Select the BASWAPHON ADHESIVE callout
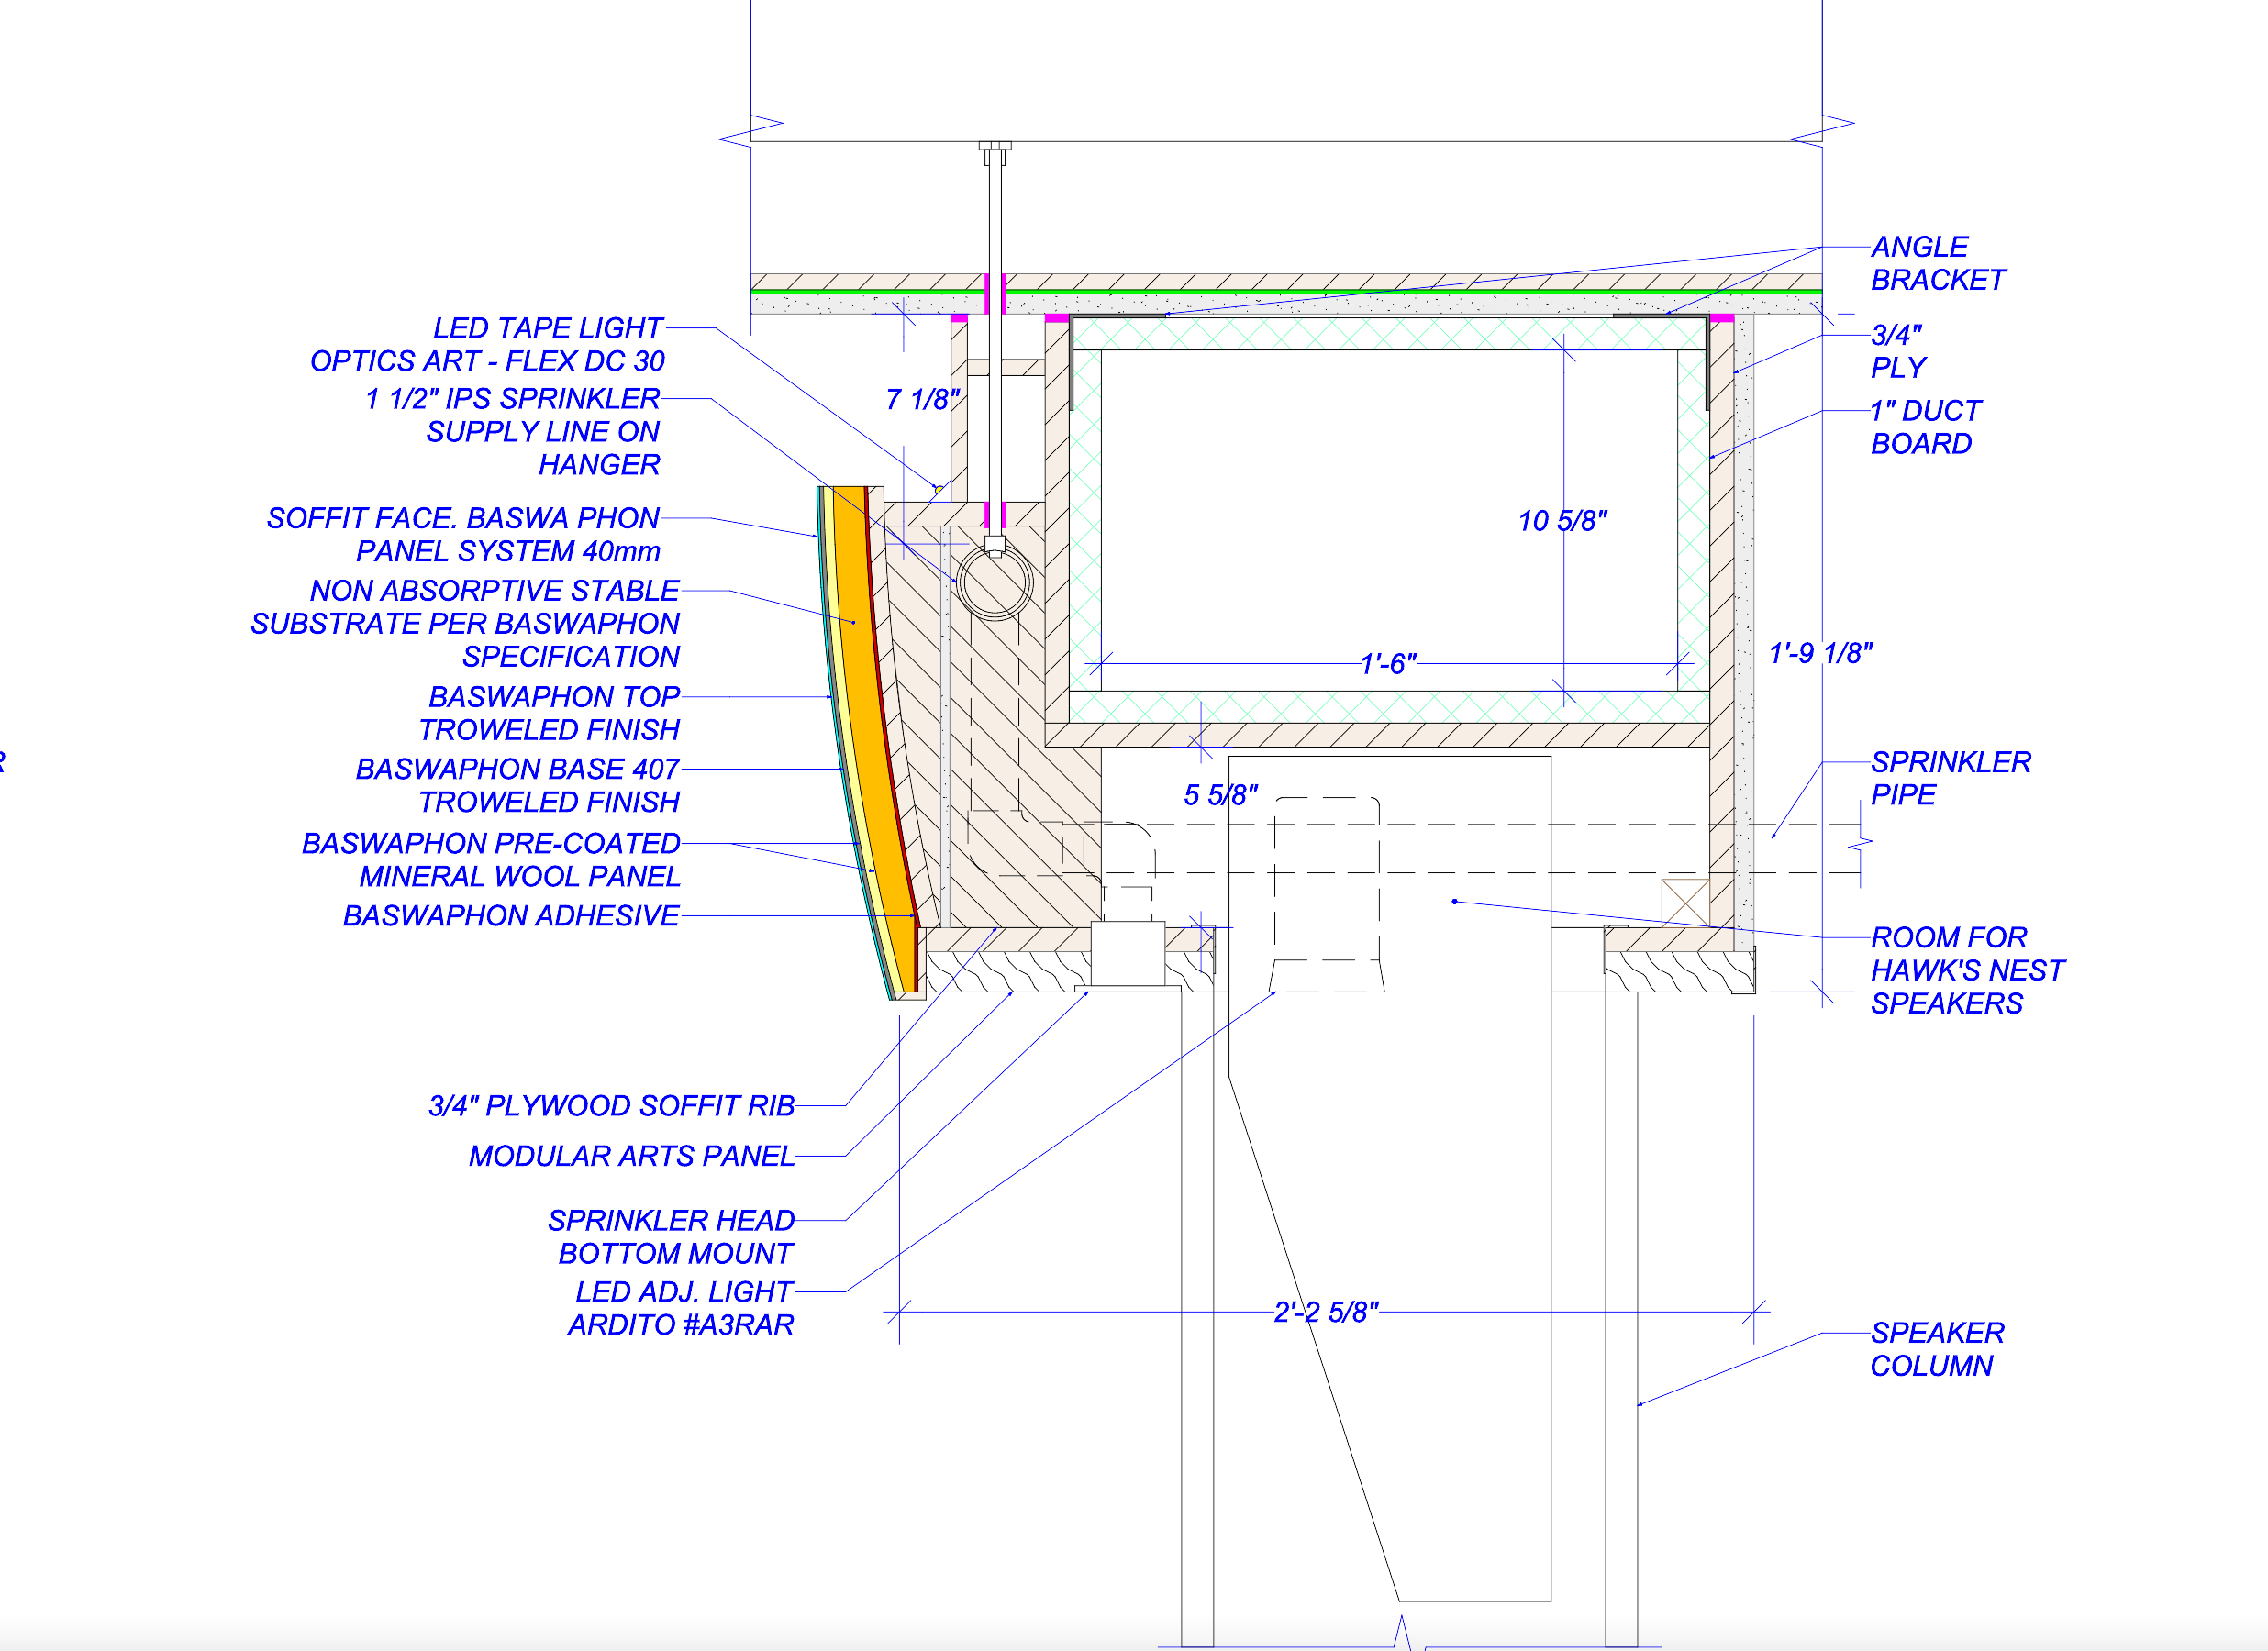The width and height of the screenshot is (2268, 1651). point(511,916)
